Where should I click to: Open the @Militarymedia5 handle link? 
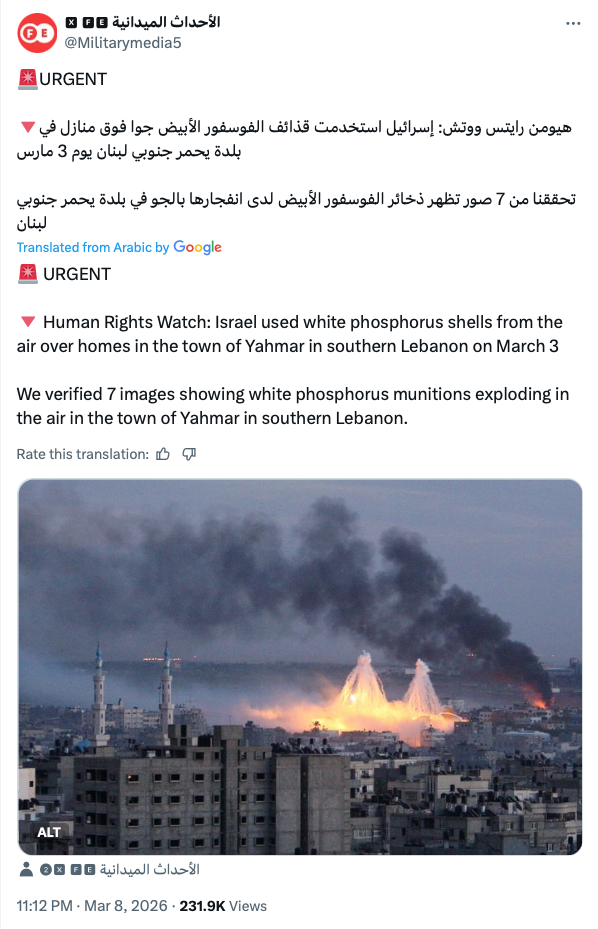[123, 43]
